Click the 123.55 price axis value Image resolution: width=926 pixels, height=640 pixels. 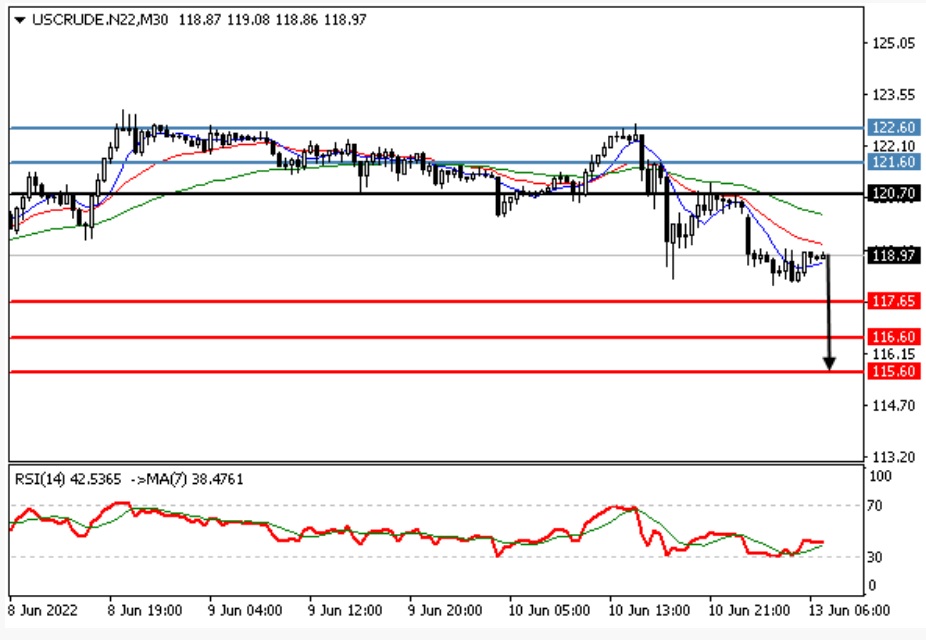click(x=893, y=94)
